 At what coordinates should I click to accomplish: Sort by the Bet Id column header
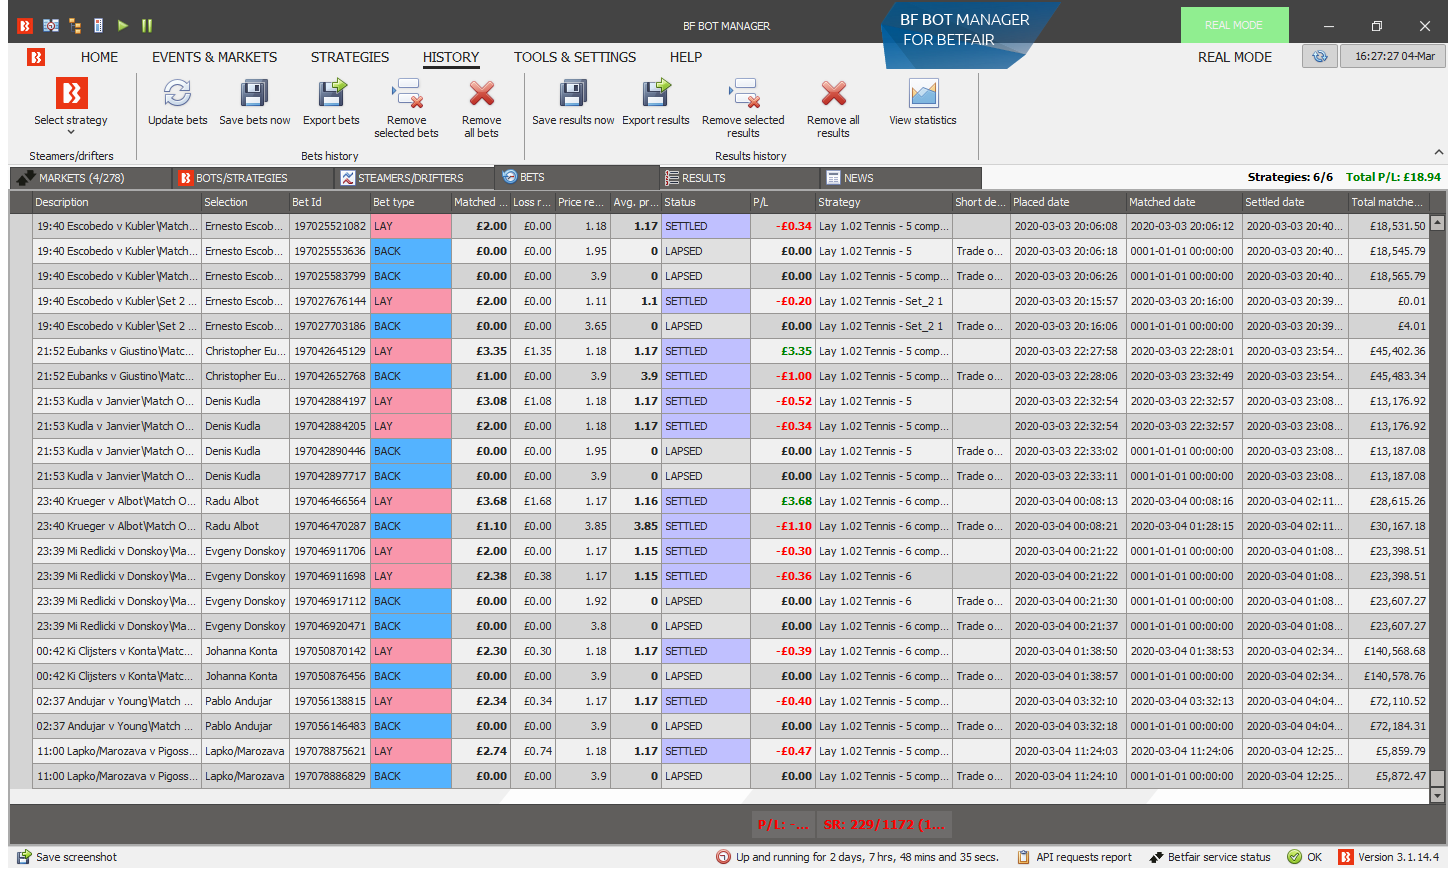pyautogui.click(x=329, y=202)
